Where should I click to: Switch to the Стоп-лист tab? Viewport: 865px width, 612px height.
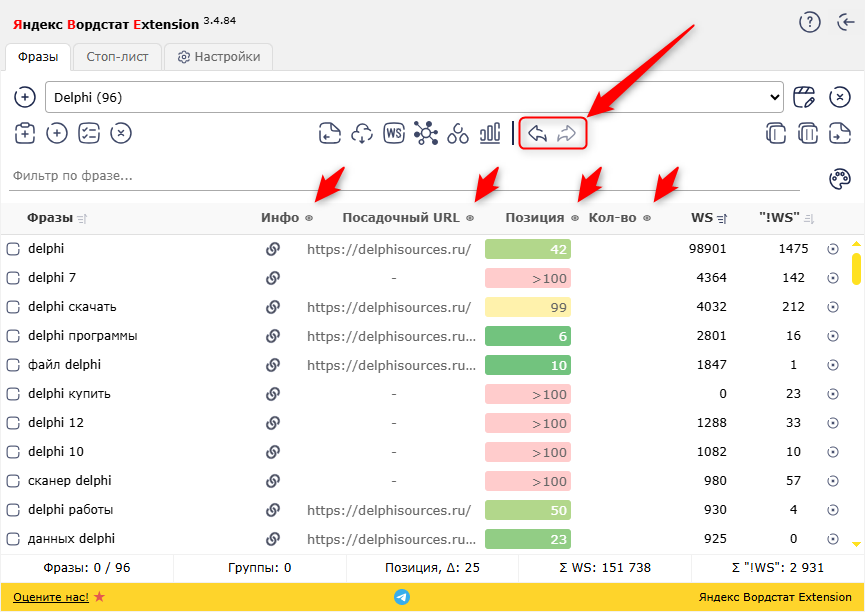pyautogui.click(x=117, y=57)
